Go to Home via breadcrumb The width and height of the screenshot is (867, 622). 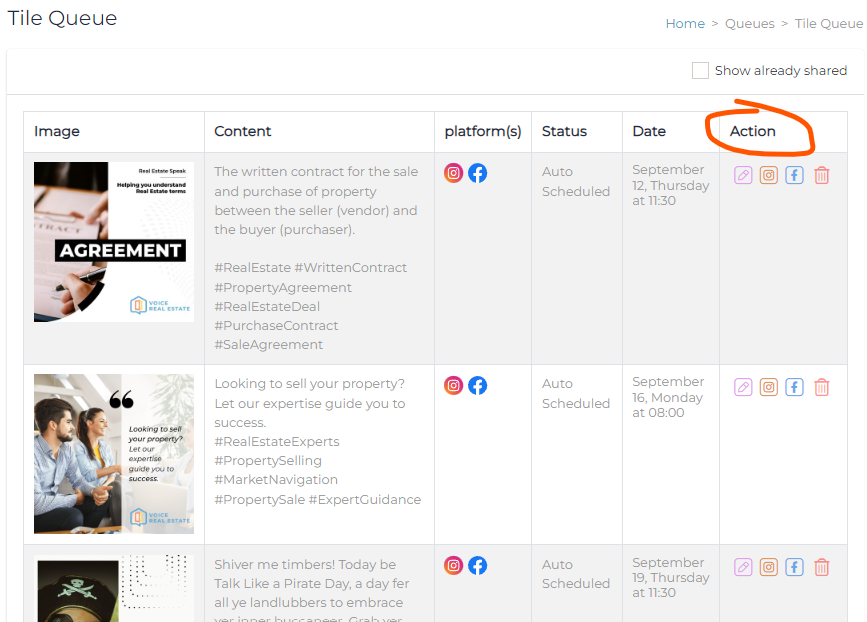click(685, 23)
